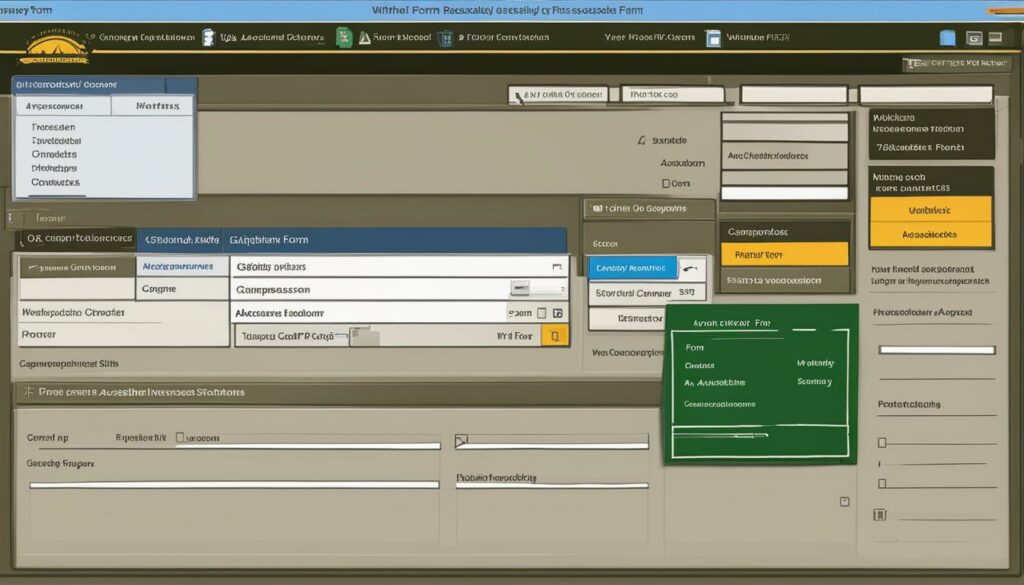Click the small icon beside the top label above checkbox
Viewport: 1024px width, 585px height.
click(641, 140)
